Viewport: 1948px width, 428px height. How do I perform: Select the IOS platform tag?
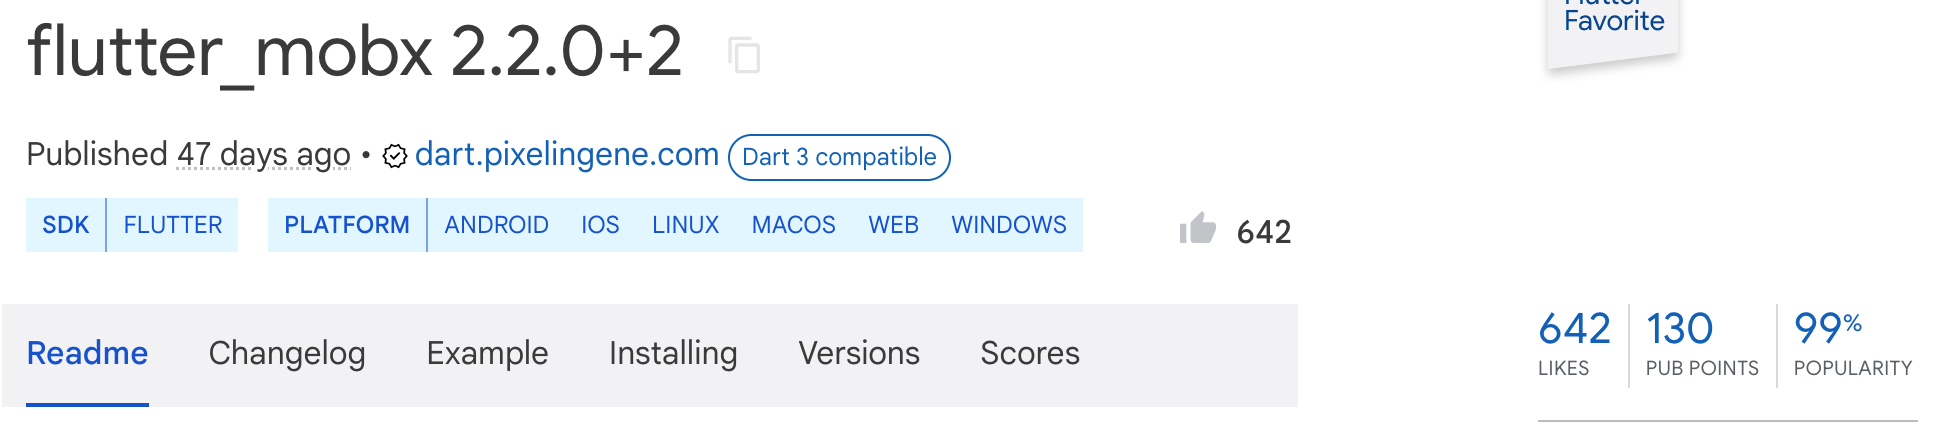coord(600,225)
